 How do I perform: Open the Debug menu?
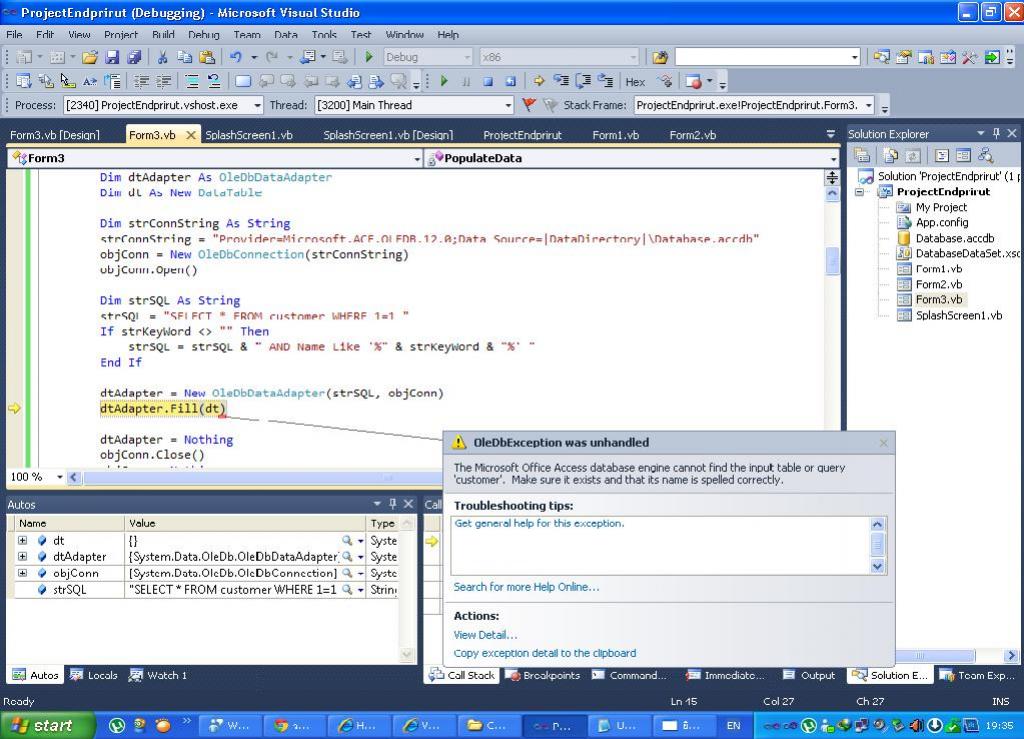pos(203,35)
